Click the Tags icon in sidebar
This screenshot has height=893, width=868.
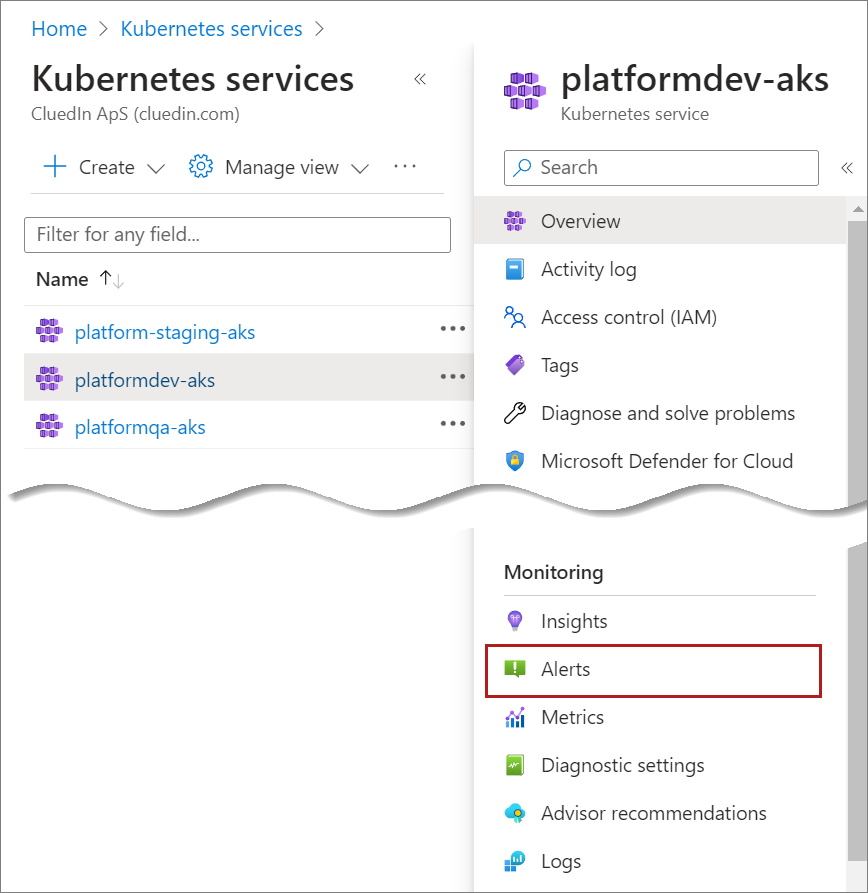515,366
